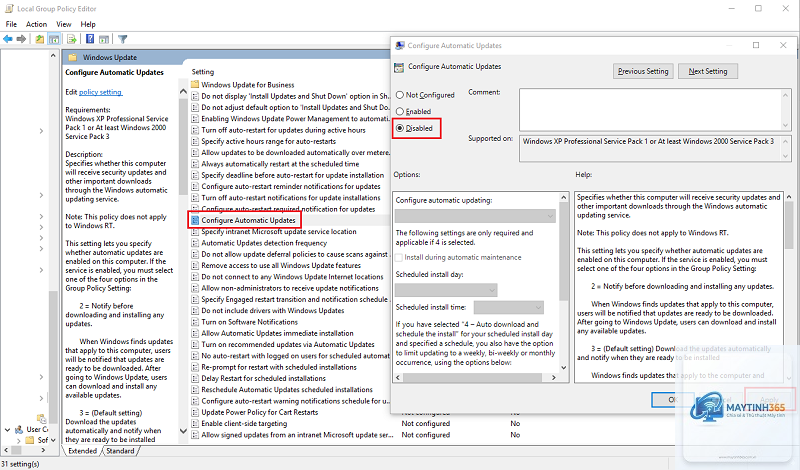Open the Help menu
Screen dimensions: 800x470
point(88,24)
